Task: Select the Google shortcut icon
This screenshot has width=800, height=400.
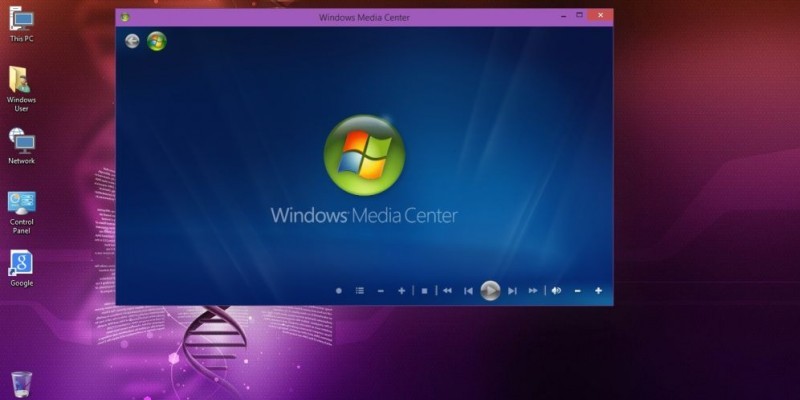Action: pyautogui.click(x=21, y=269)
